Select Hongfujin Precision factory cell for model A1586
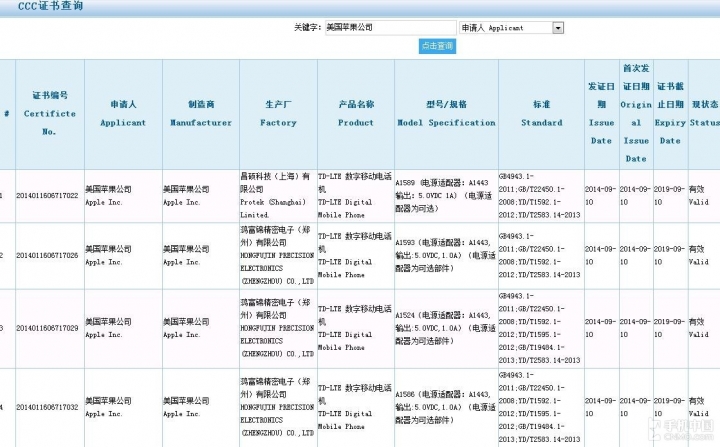 pyautogui.click(x=278, y=407)
